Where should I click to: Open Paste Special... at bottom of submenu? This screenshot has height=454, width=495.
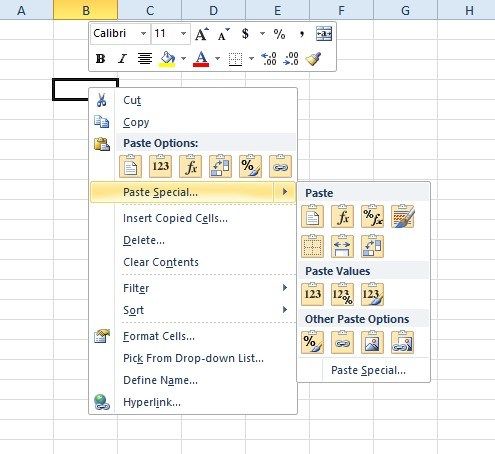(x=368, y=370)
